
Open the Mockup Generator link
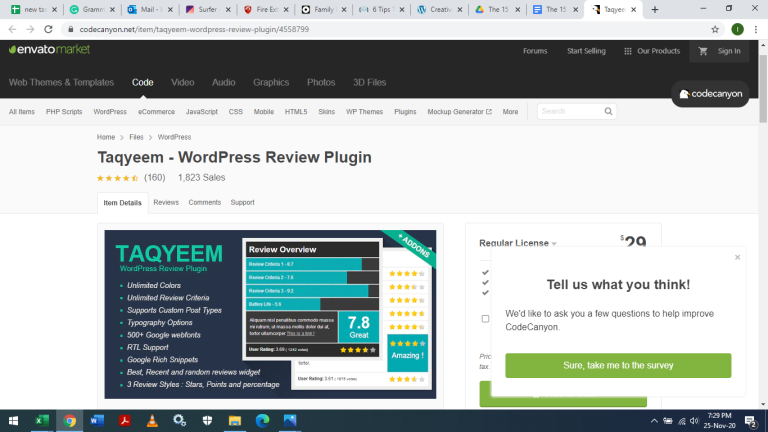(459, 112)
